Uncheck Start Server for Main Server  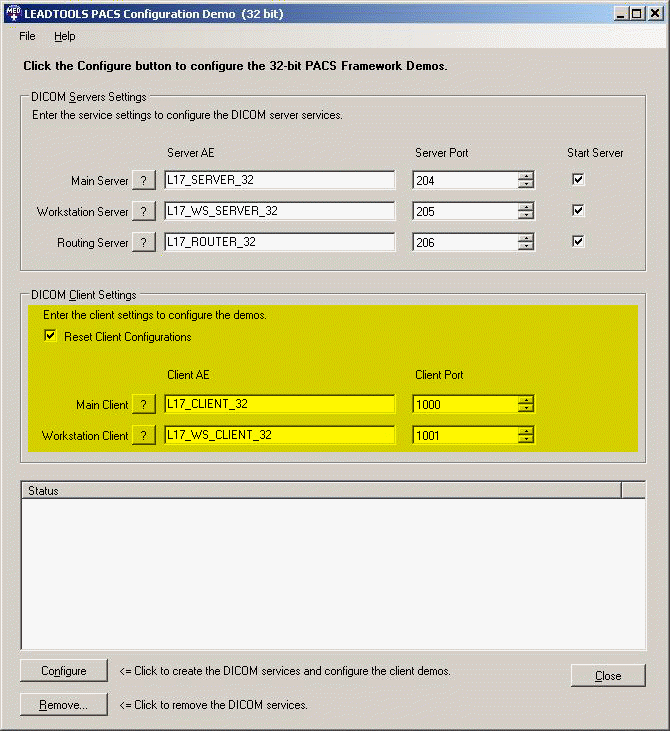578,180
